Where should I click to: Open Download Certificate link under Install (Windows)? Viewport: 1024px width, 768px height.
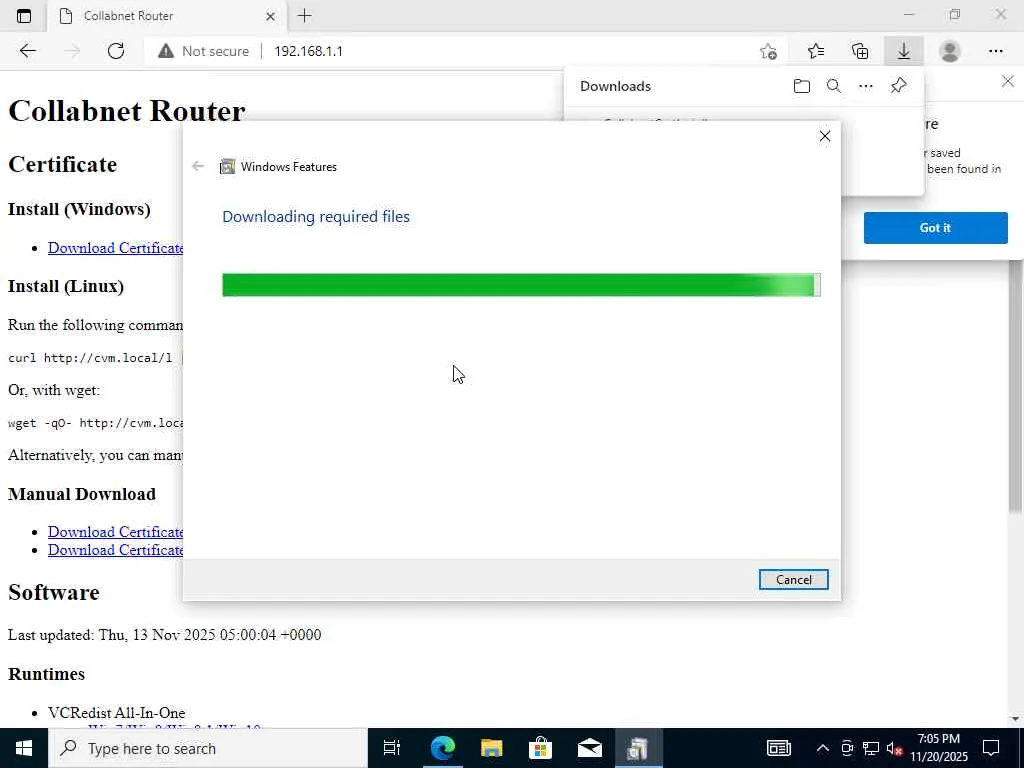116,248
